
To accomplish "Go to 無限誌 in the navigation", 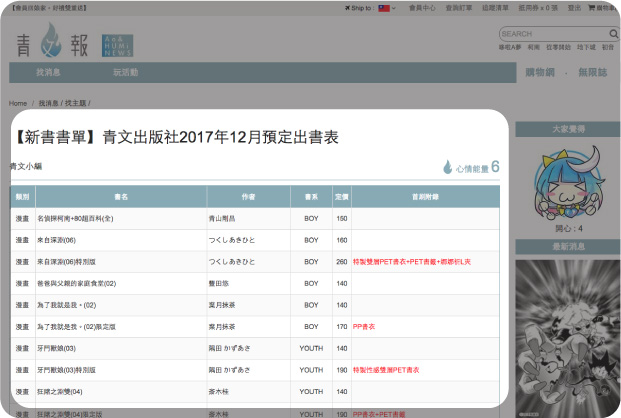I will click(592, 72).
